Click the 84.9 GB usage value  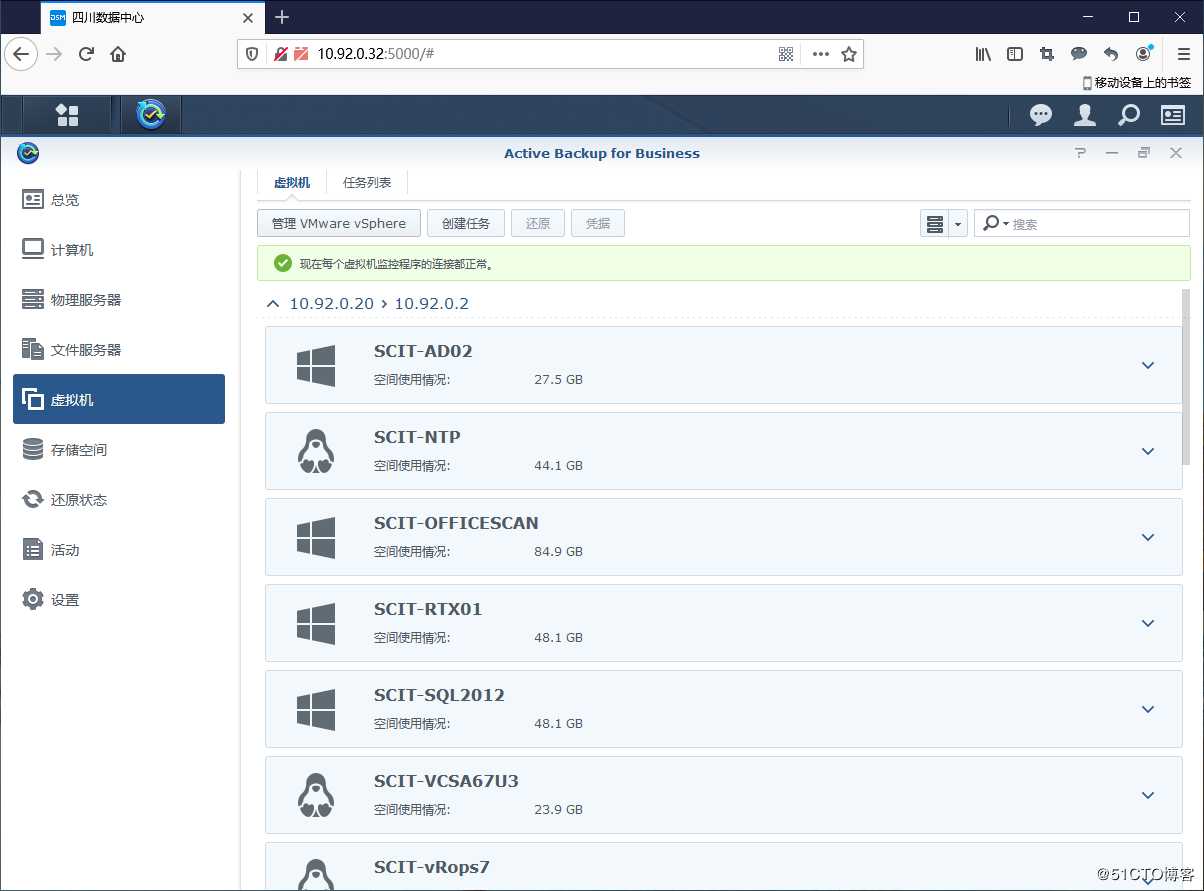[x=558, y=551]
